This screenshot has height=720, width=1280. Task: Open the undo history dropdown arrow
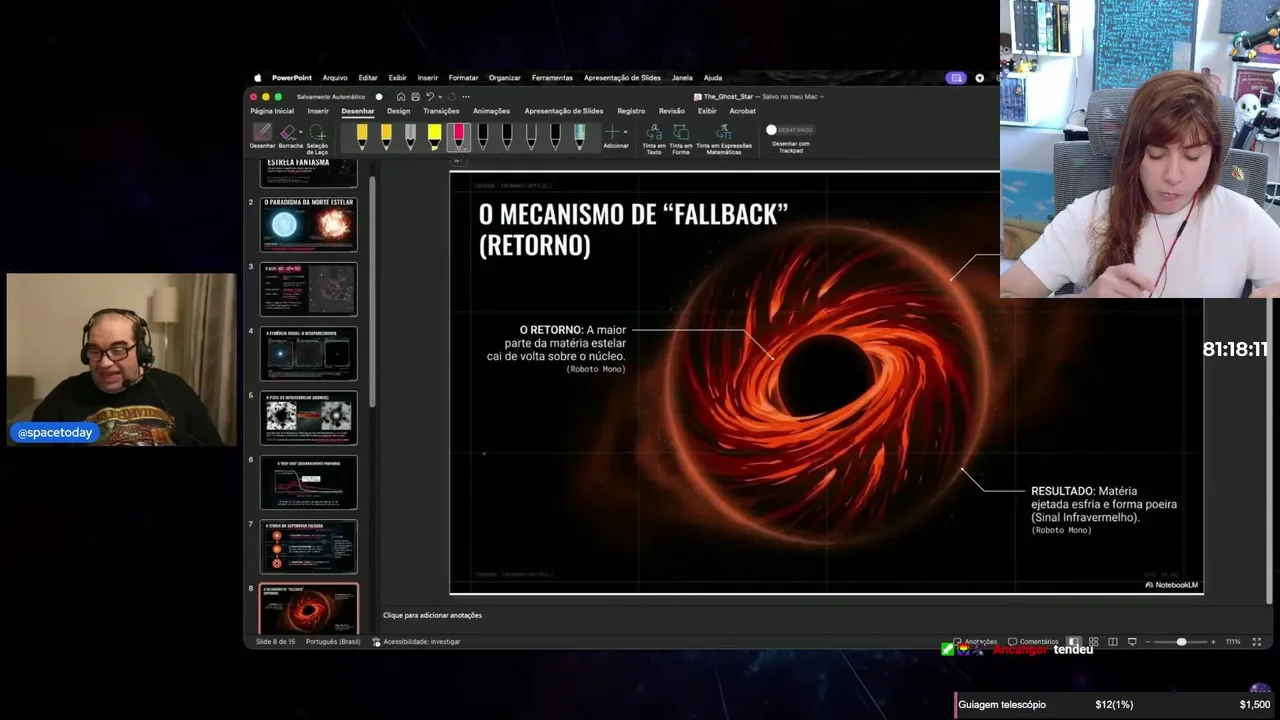tap(438, 97)
